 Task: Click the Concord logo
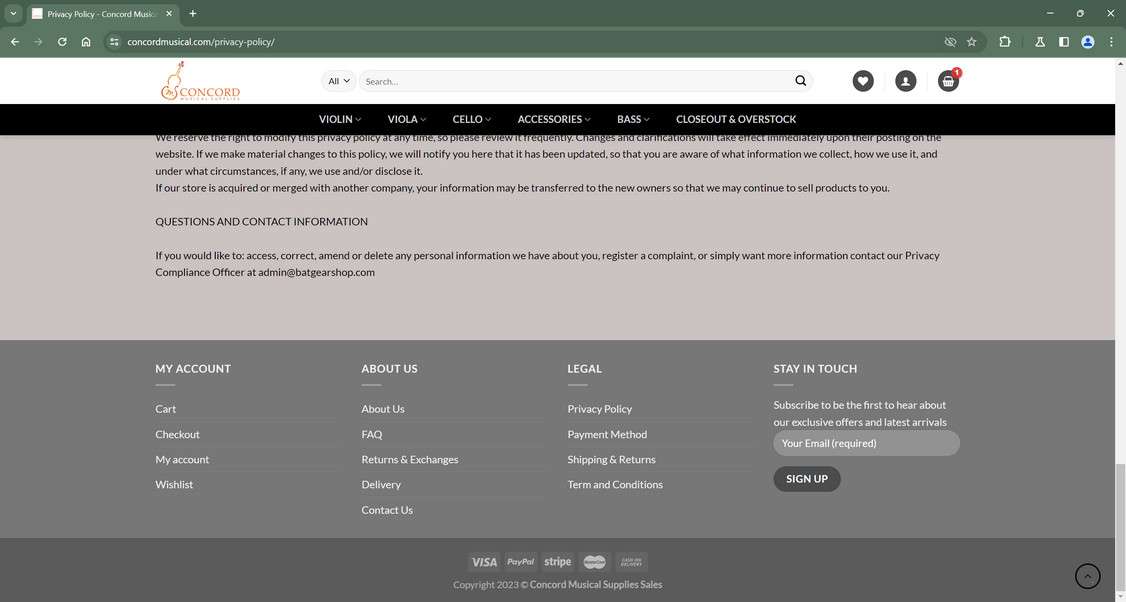pos(200,81)
